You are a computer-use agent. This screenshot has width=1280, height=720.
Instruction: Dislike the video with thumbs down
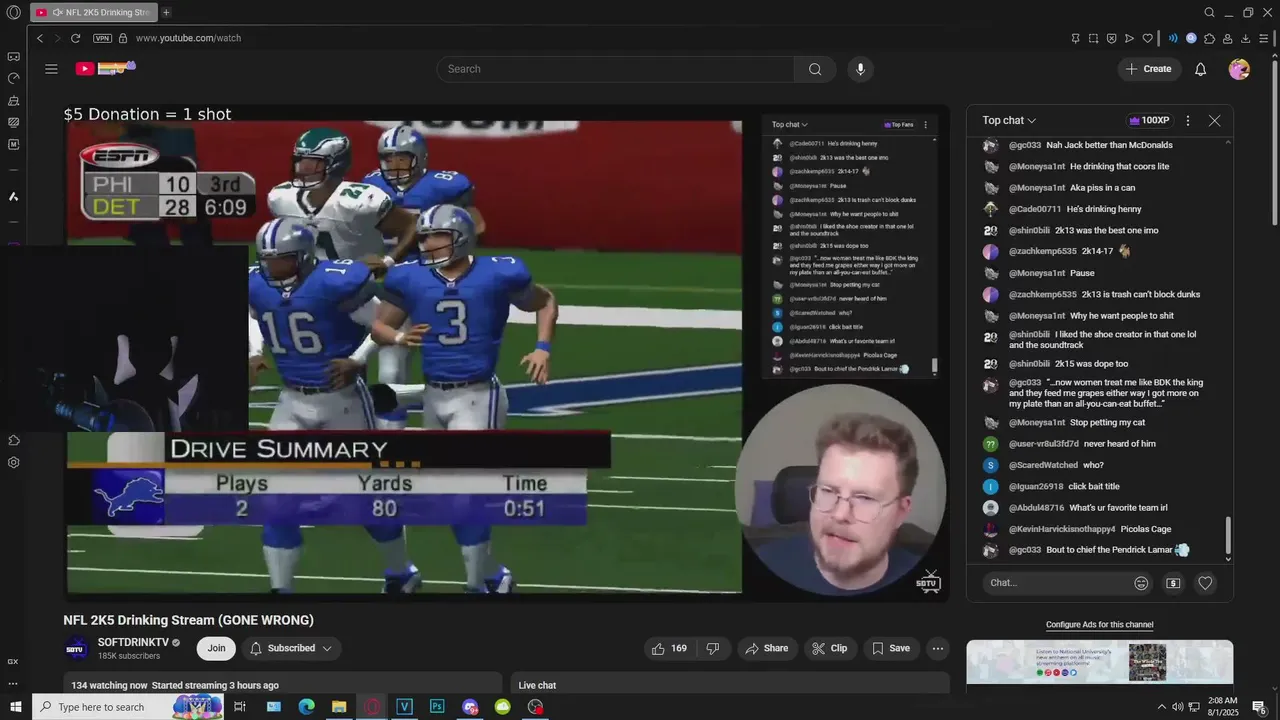click(x=713, y=648)
